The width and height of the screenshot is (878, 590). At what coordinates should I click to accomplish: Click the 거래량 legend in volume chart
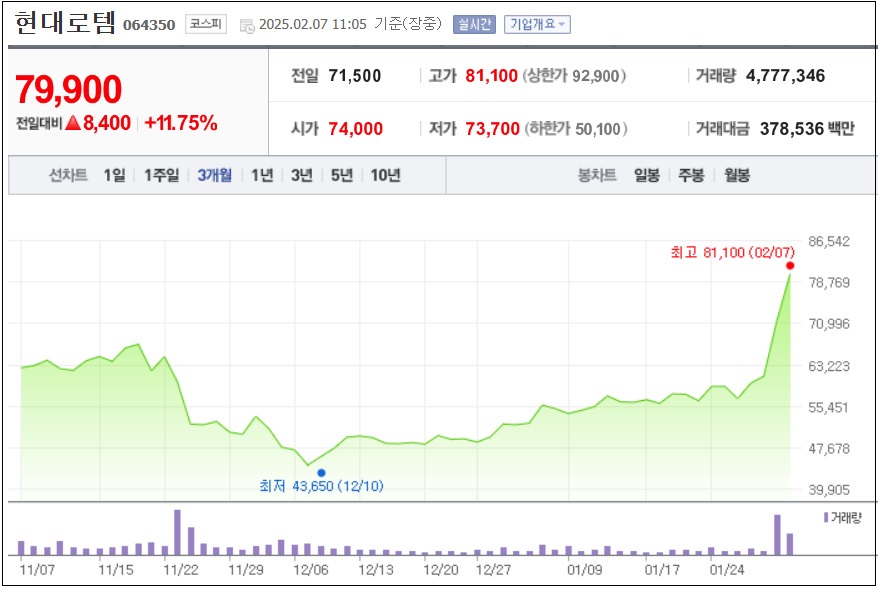(x=843, y=517)
